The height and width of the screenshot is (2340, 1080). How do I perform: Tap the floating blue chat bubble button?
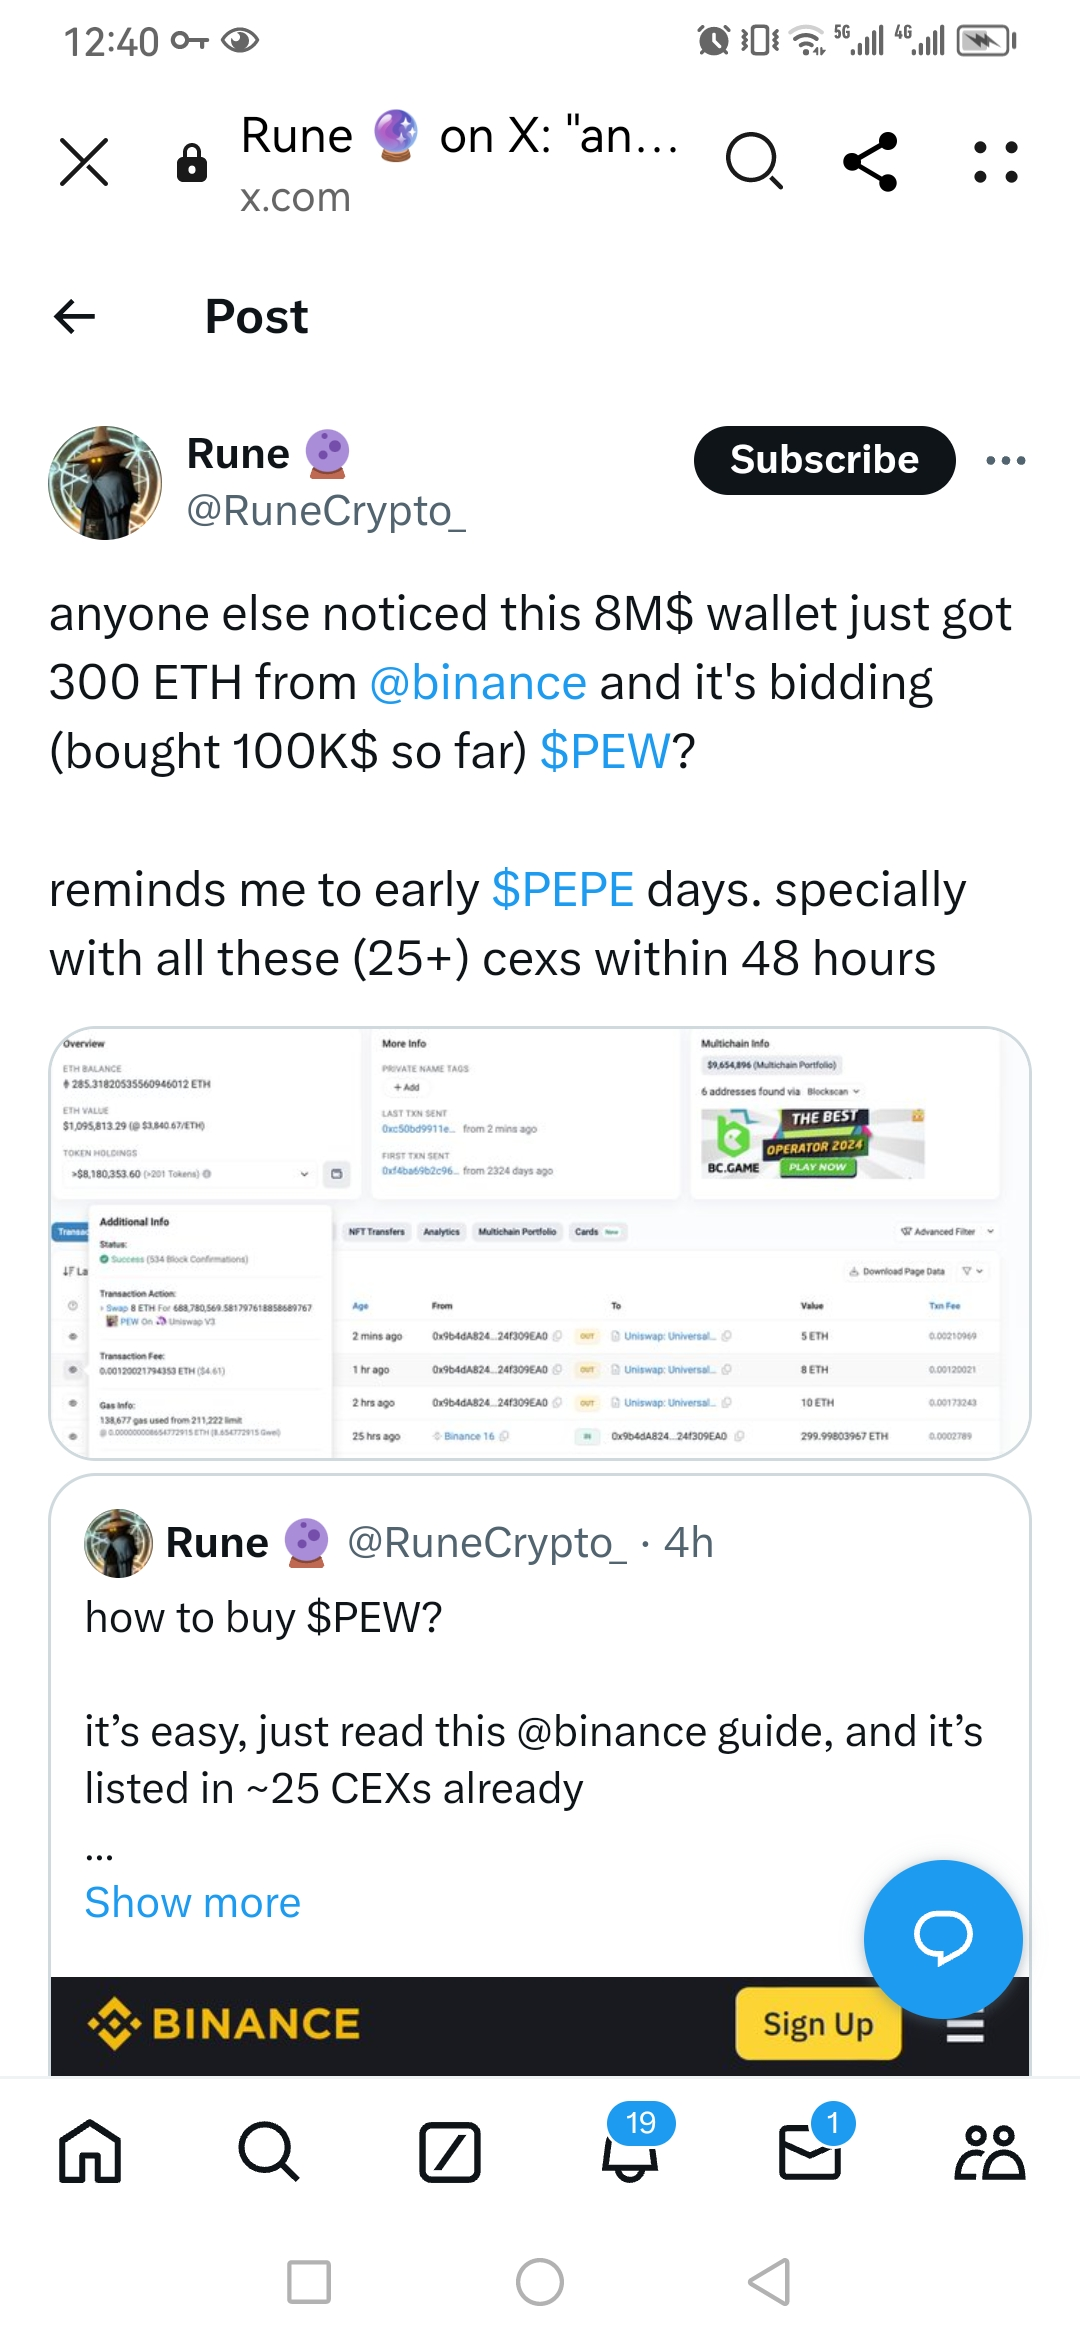pyautogui.click(x=943, y=1939)
